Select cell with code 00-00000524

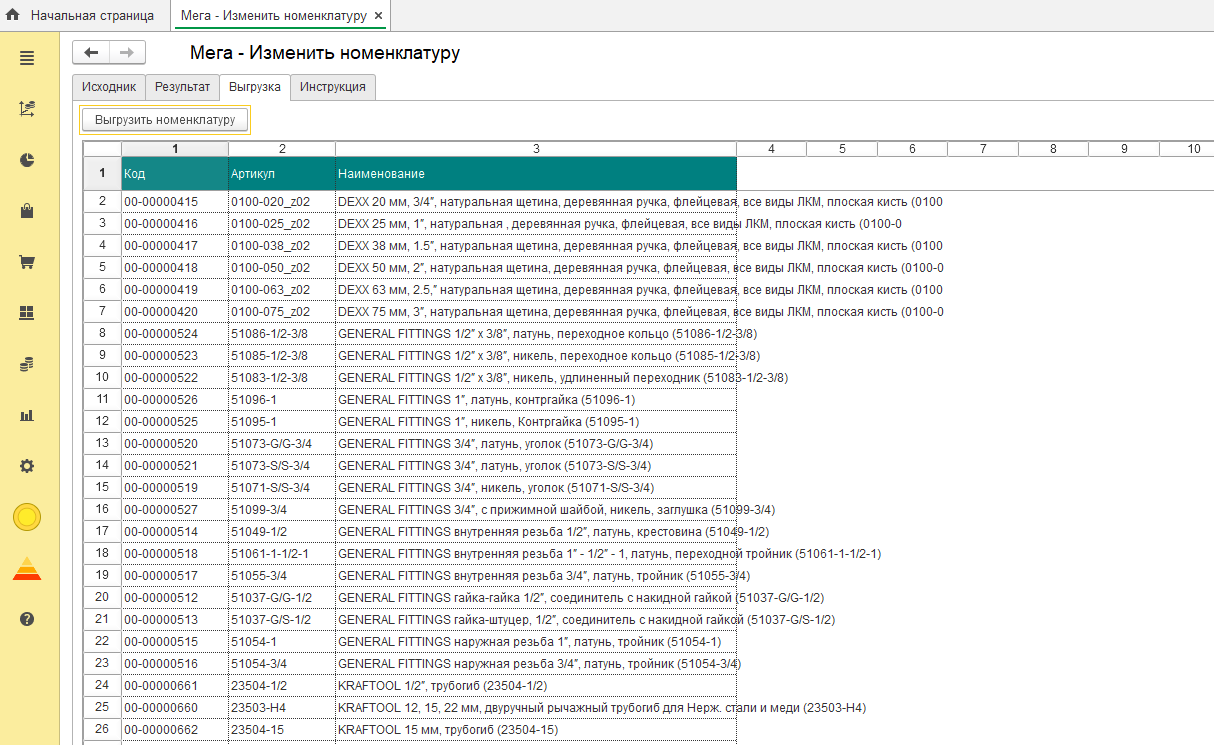[175, 333]
